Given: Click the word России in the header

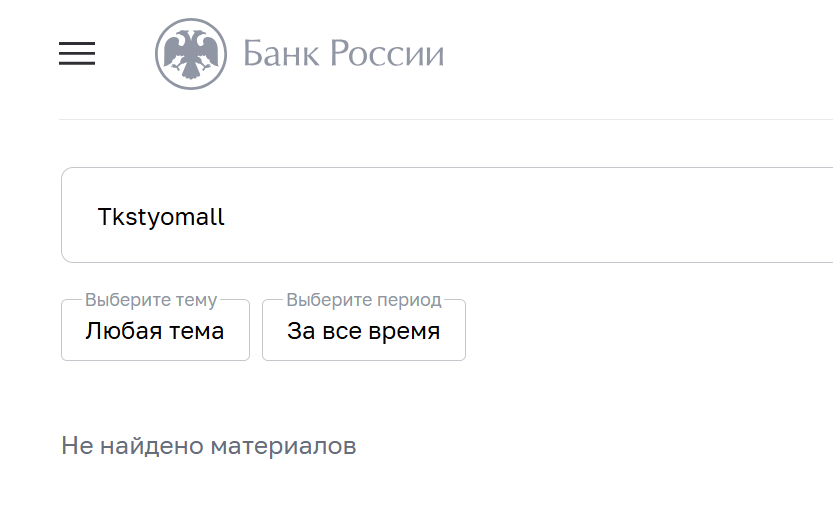Looking at the screenshot, I should (x=386, y=54).
